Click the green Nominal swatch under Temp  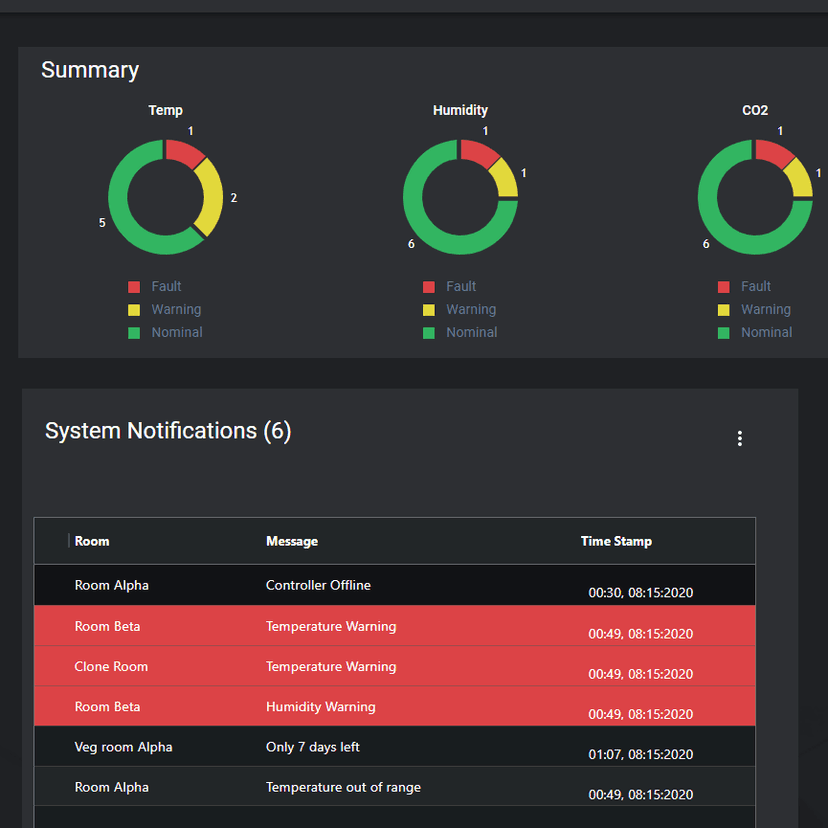[134, 333]
